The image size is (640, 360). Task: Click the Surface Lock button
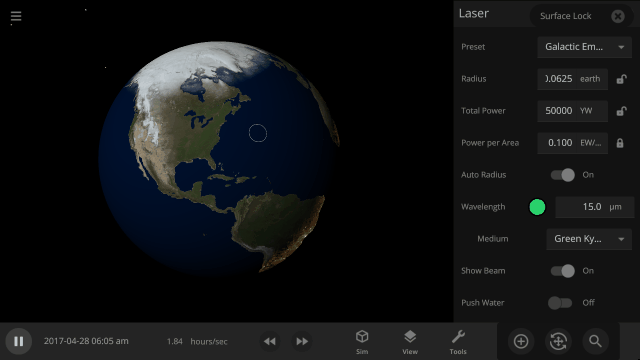tap(565, 16)
